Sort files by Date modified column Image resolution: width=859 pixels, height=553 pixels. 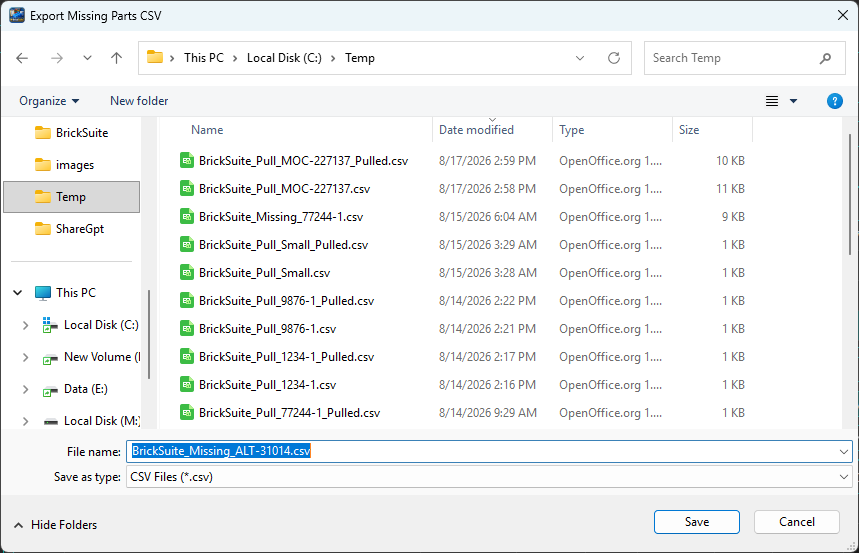[476, 130]
